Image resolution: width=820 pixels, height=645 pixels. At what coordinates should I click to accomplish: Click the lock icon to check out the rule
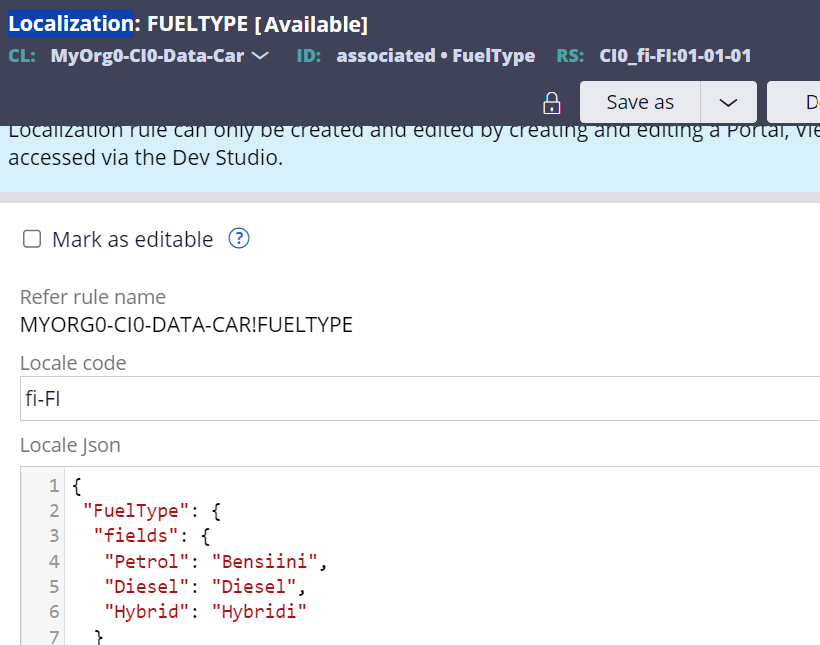click(551, 103)
